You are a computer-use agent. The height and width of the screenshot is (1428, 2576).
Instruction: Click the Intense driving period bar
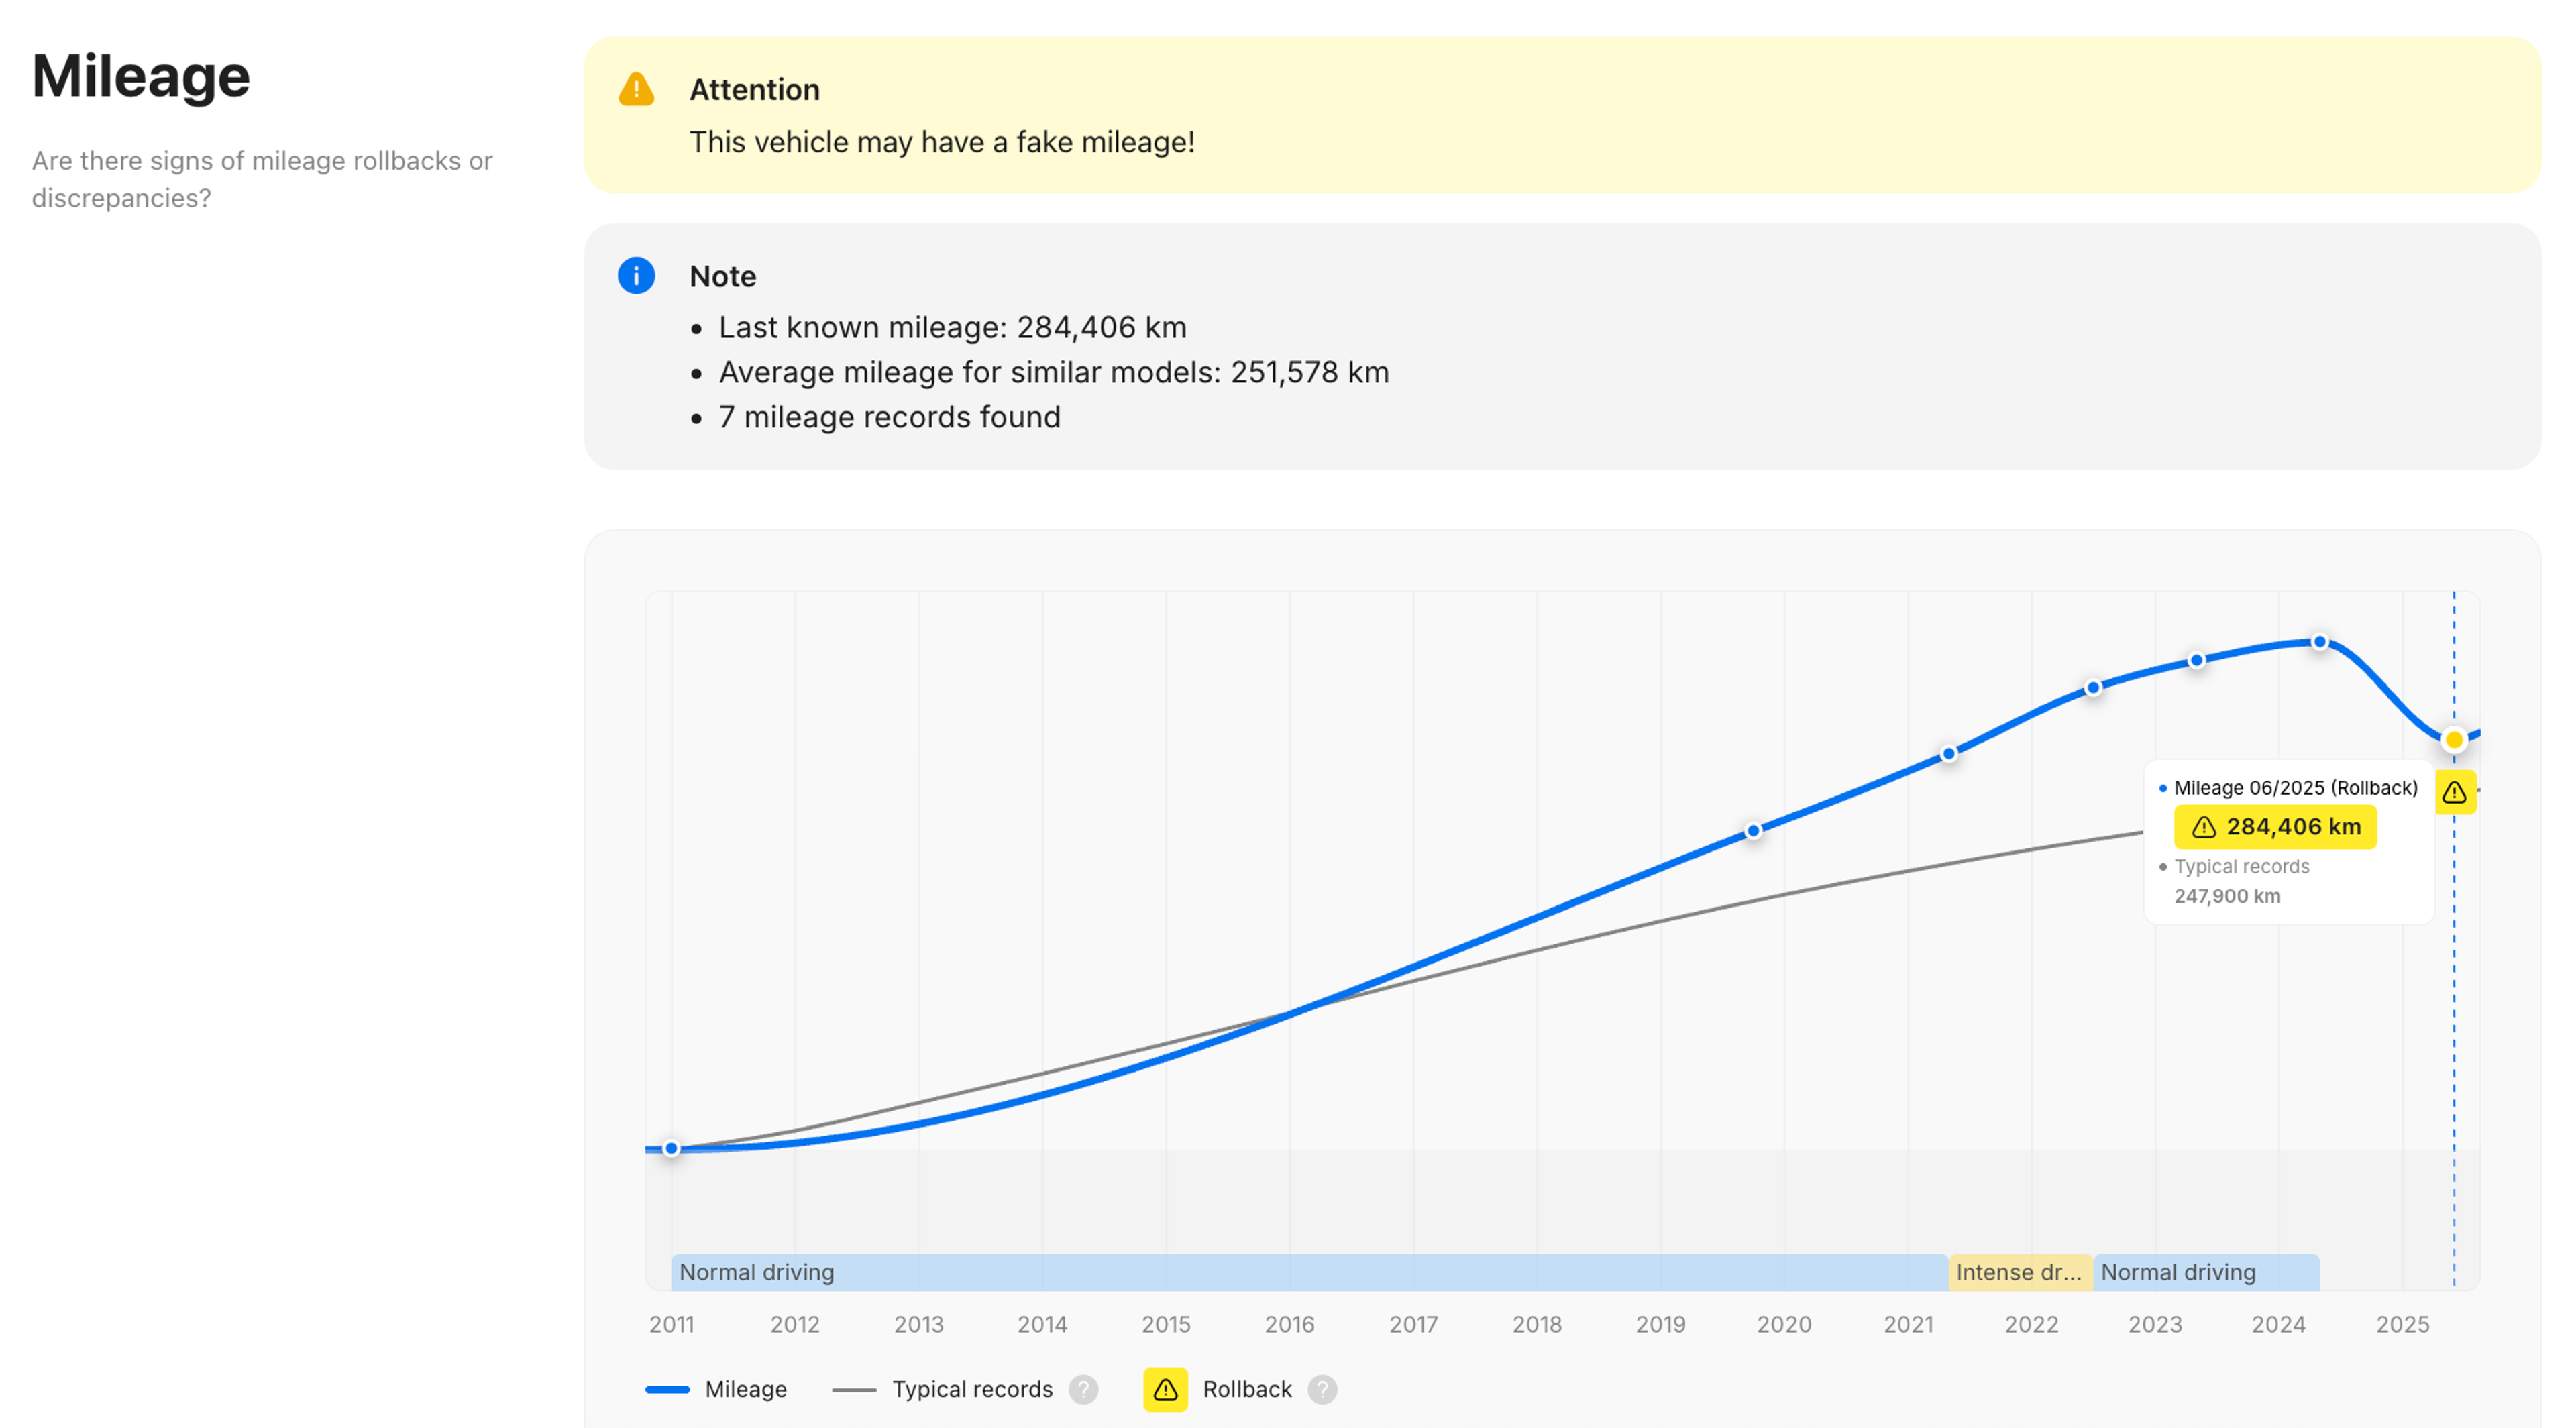coord(2019,1272)
